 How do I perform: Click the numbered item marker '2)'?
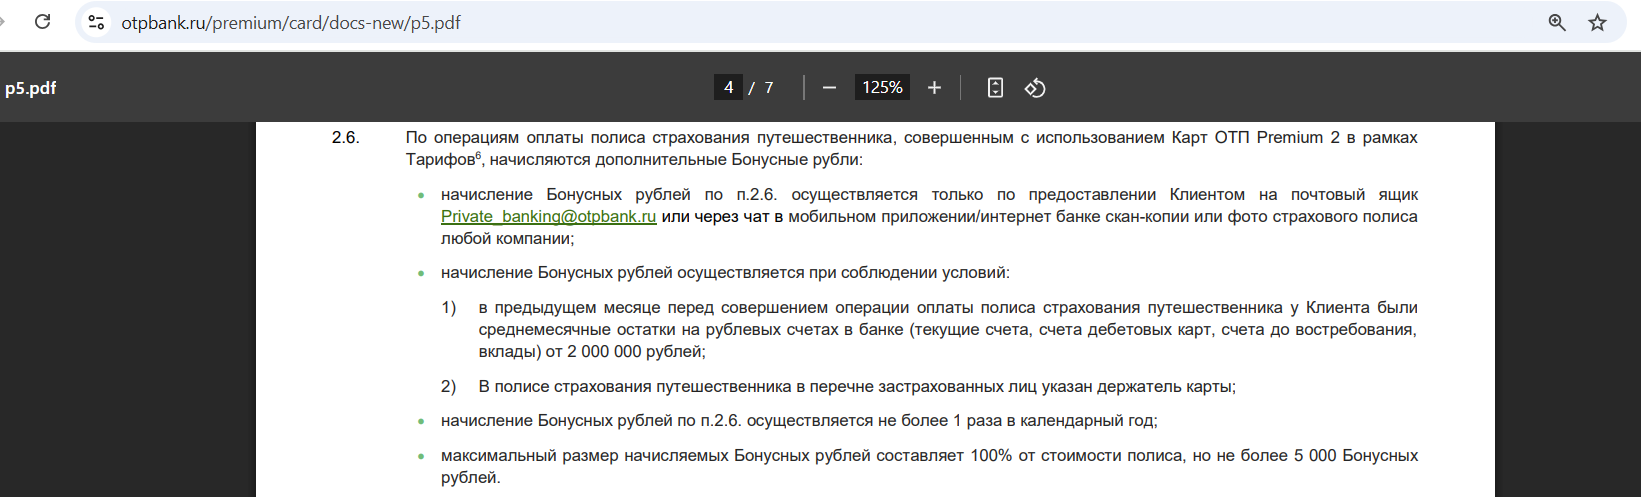(449, 387)
